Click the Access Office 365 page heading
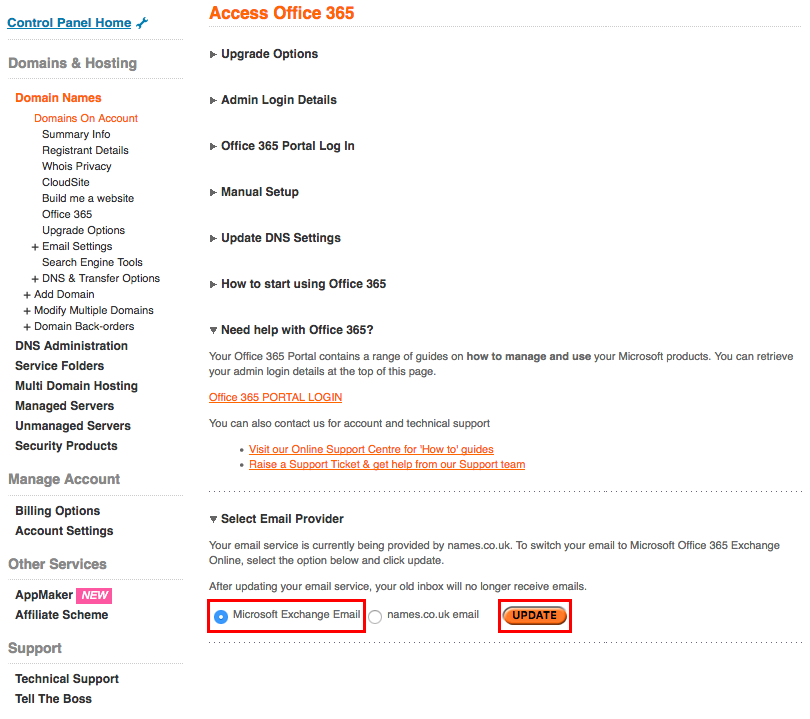810x719 pixels. pos(282,13)
